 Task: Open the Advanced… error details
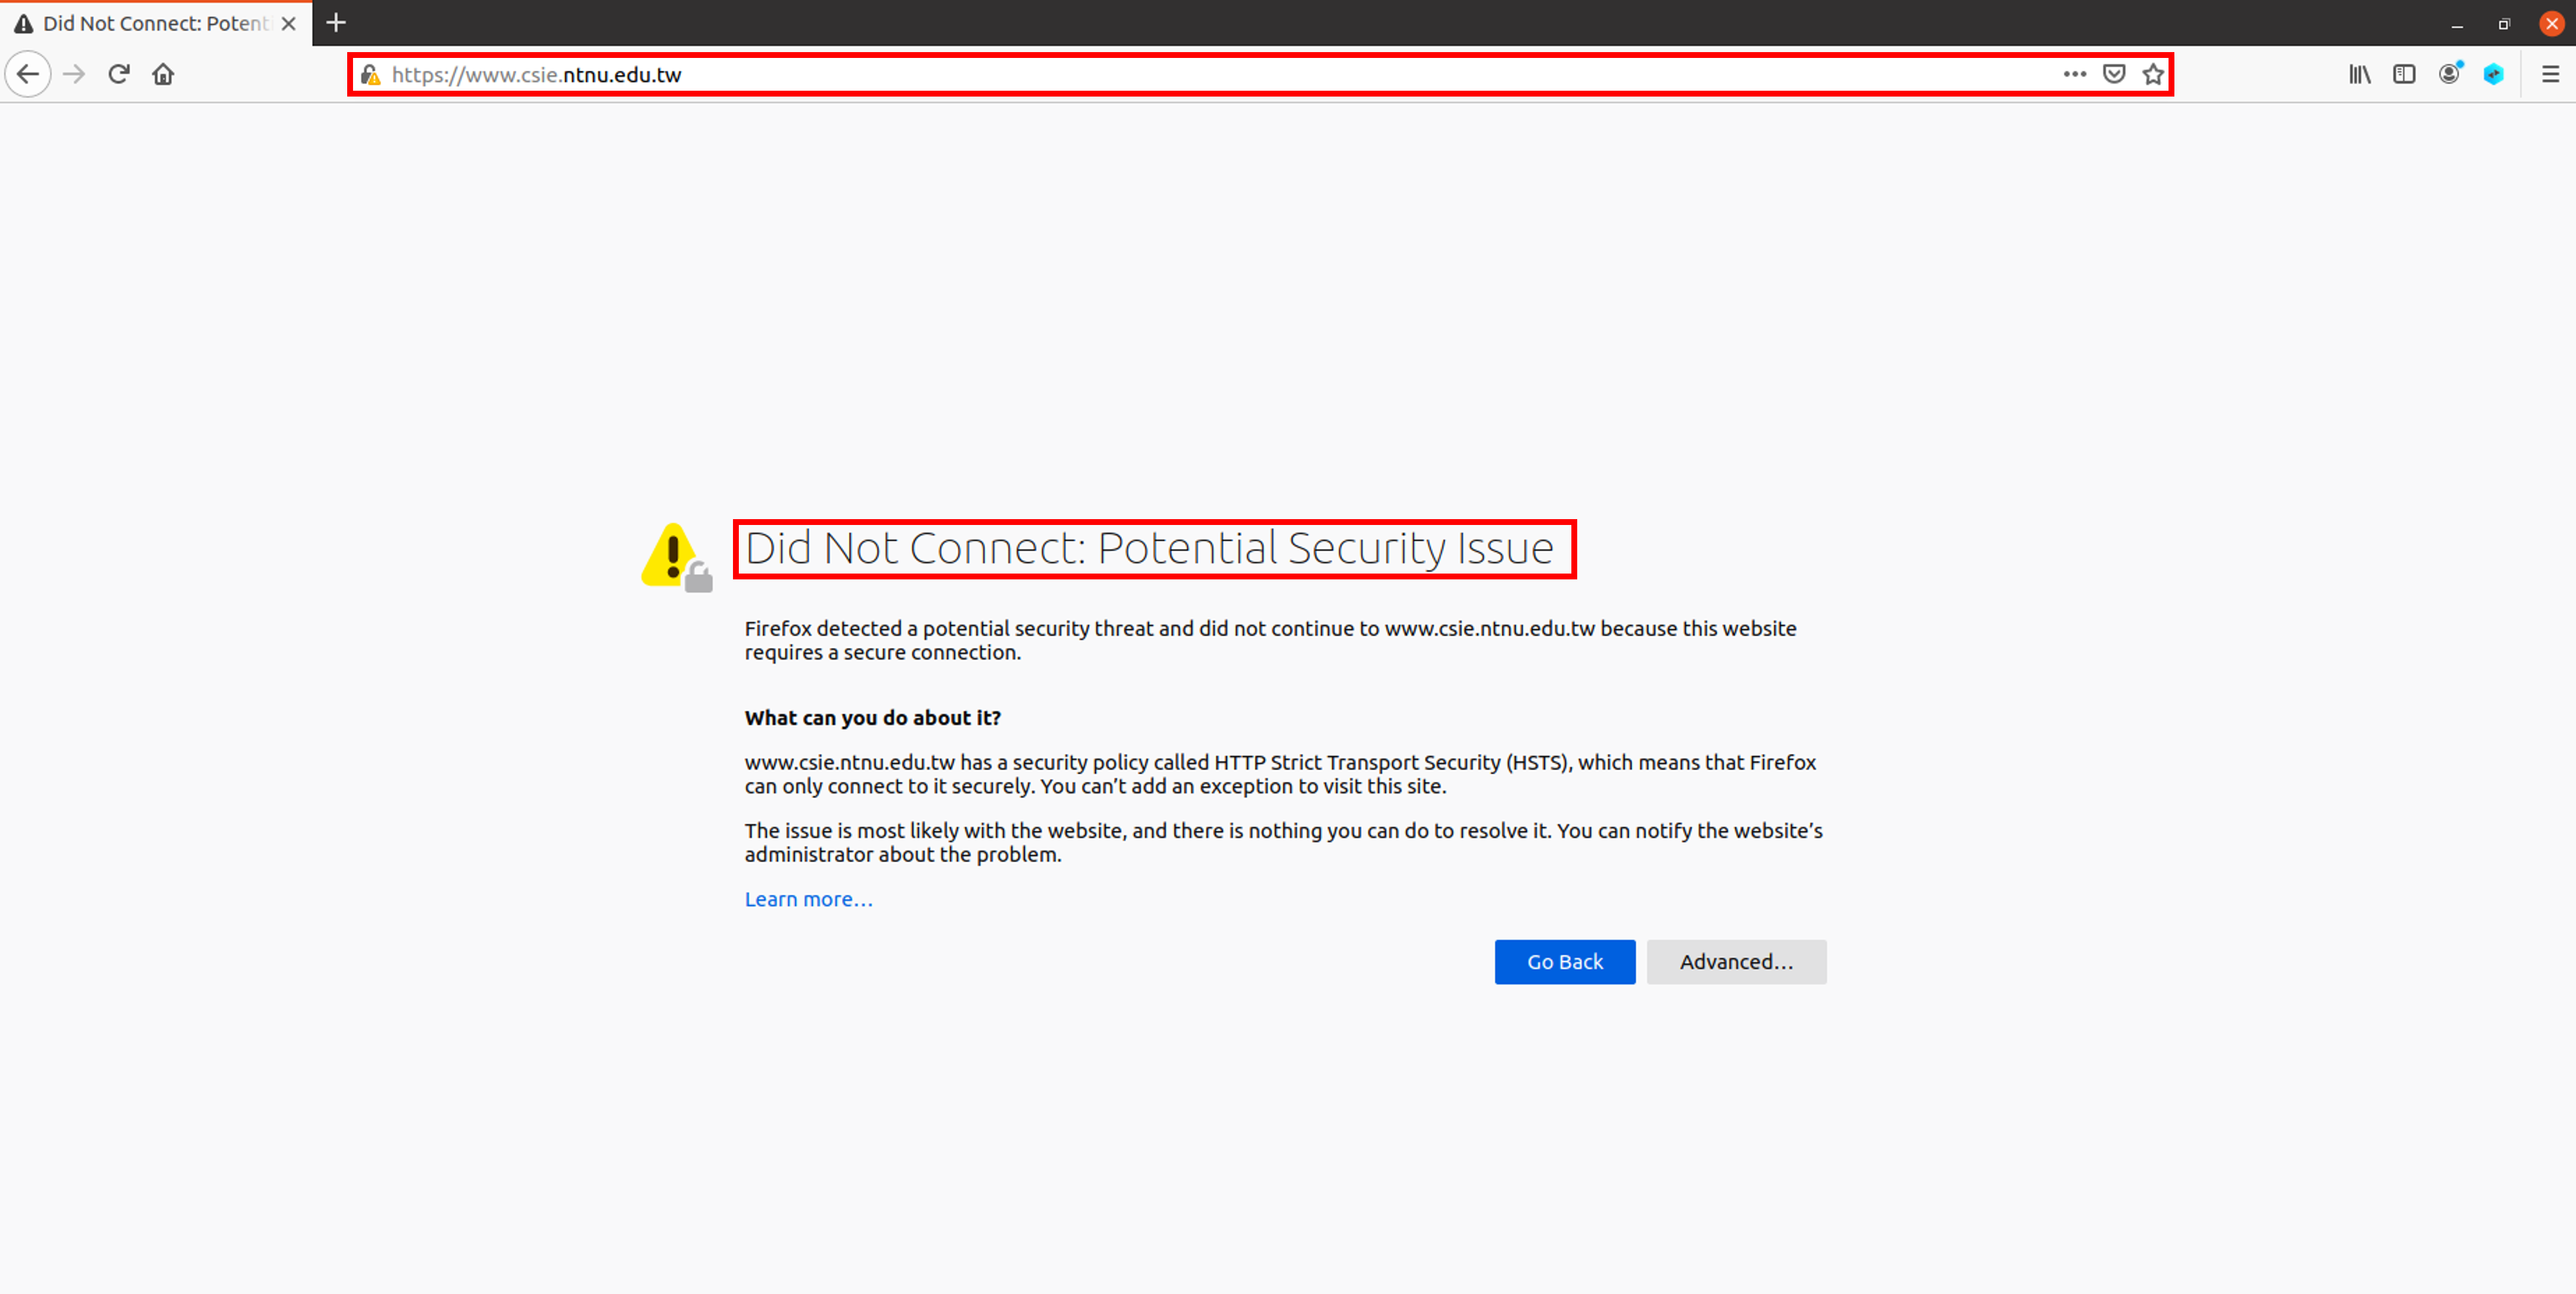(x=1736, y=961)
